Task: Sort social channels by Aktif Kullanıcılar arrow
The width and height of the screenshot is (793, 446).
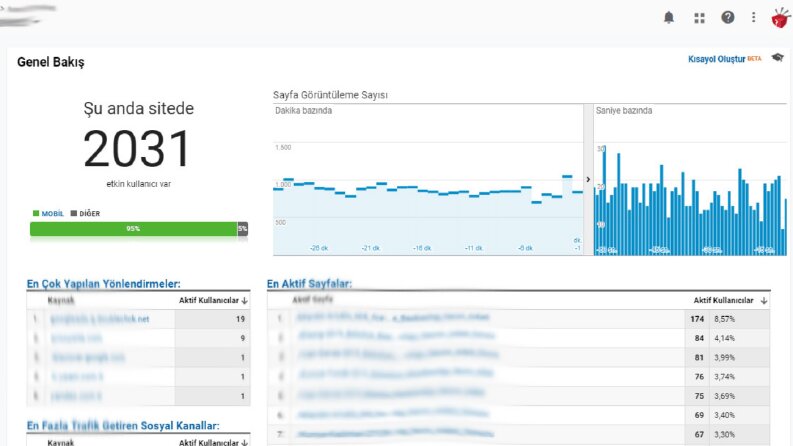Action: coord(245,442)
